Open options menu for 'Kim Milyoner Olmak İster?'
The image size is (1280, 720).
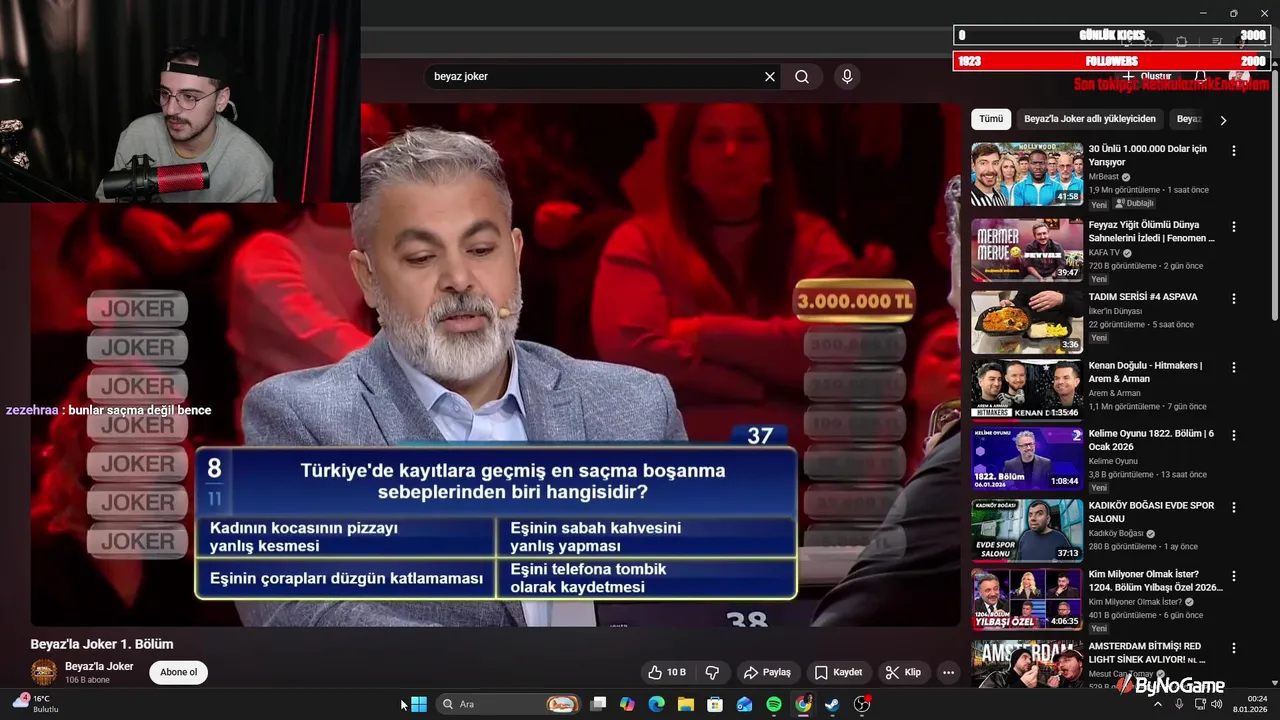[x=1234, y=577]
